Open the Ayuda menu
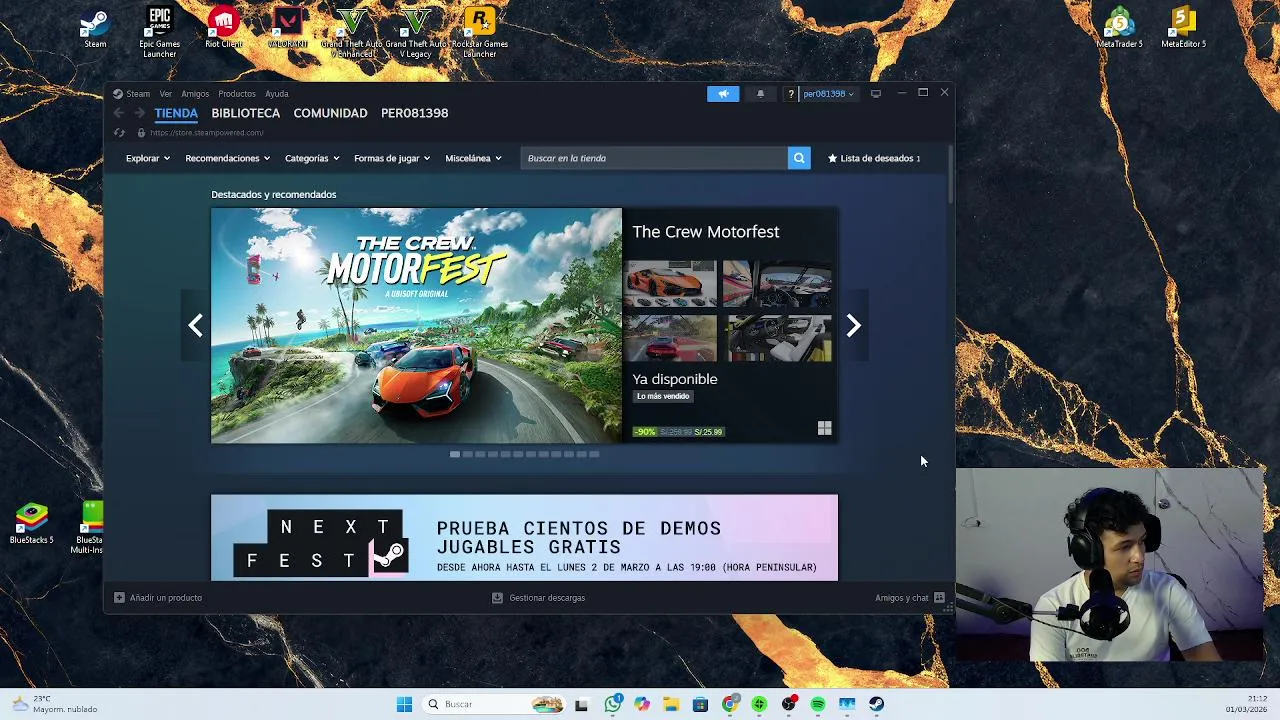 coord(277,94)
